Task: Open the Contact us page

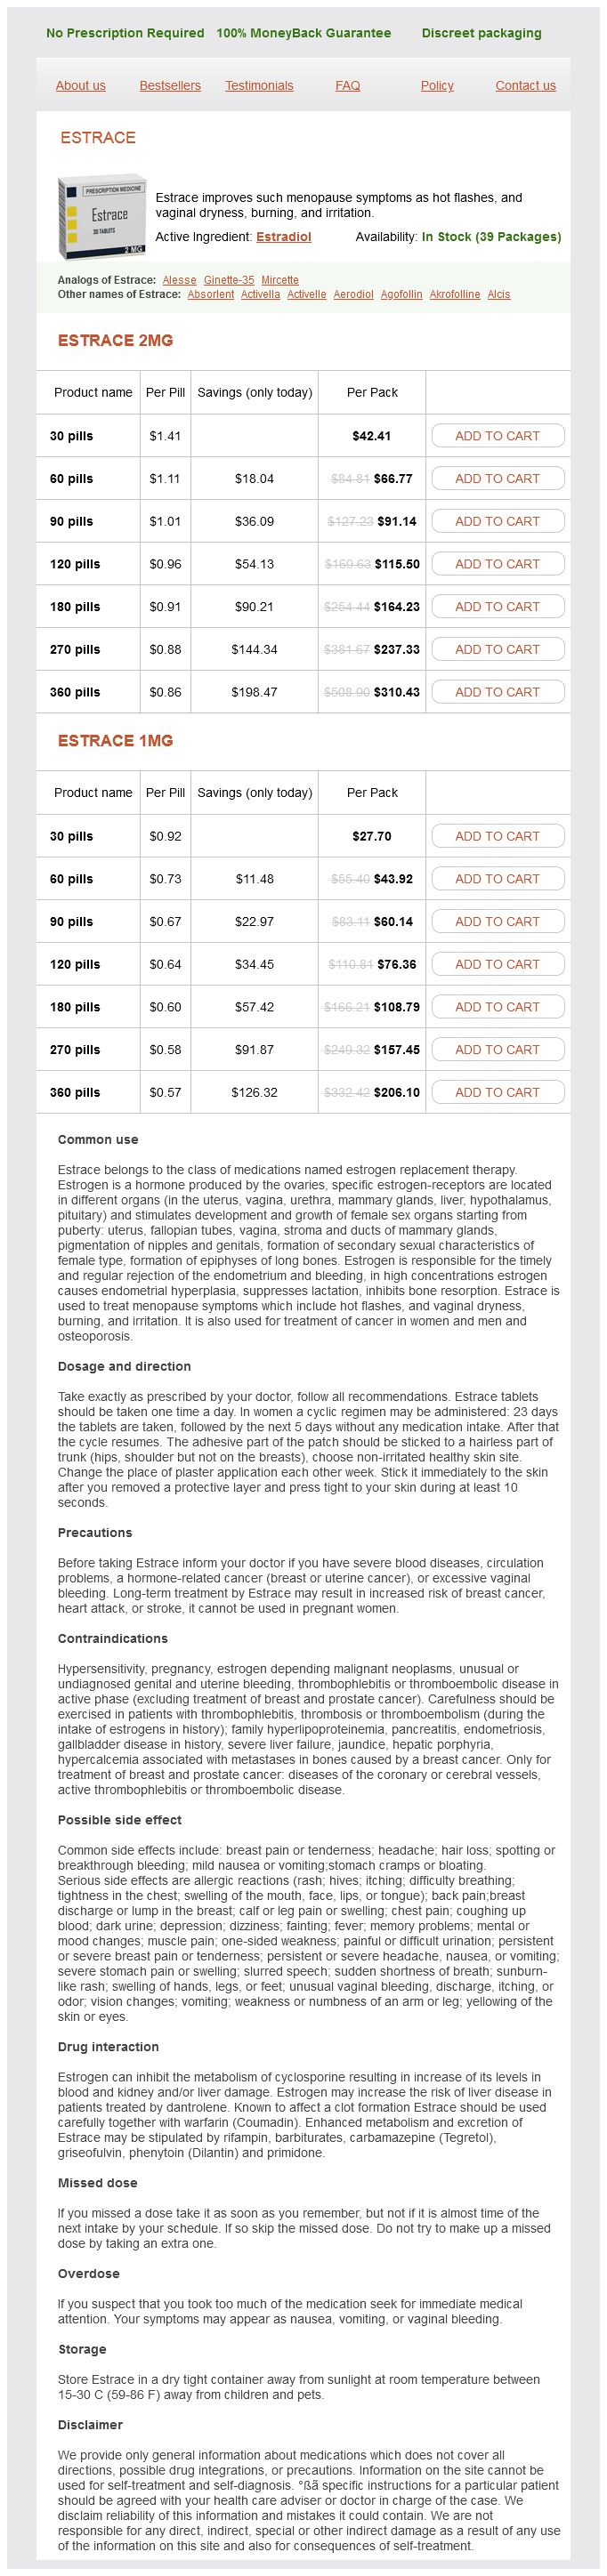Action: tap(525, 86)
